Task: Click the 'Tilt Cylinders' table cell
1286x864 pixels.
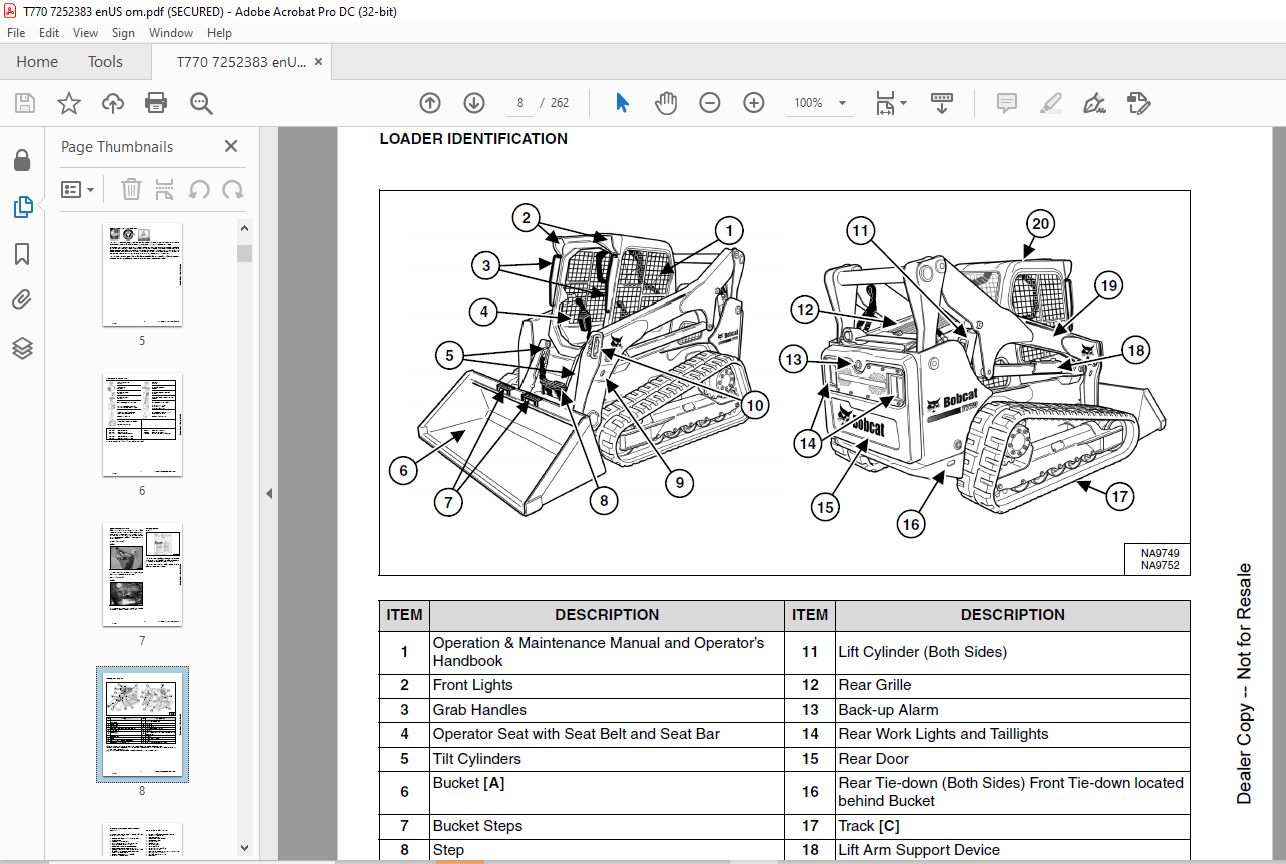Action: pos(607,759)
